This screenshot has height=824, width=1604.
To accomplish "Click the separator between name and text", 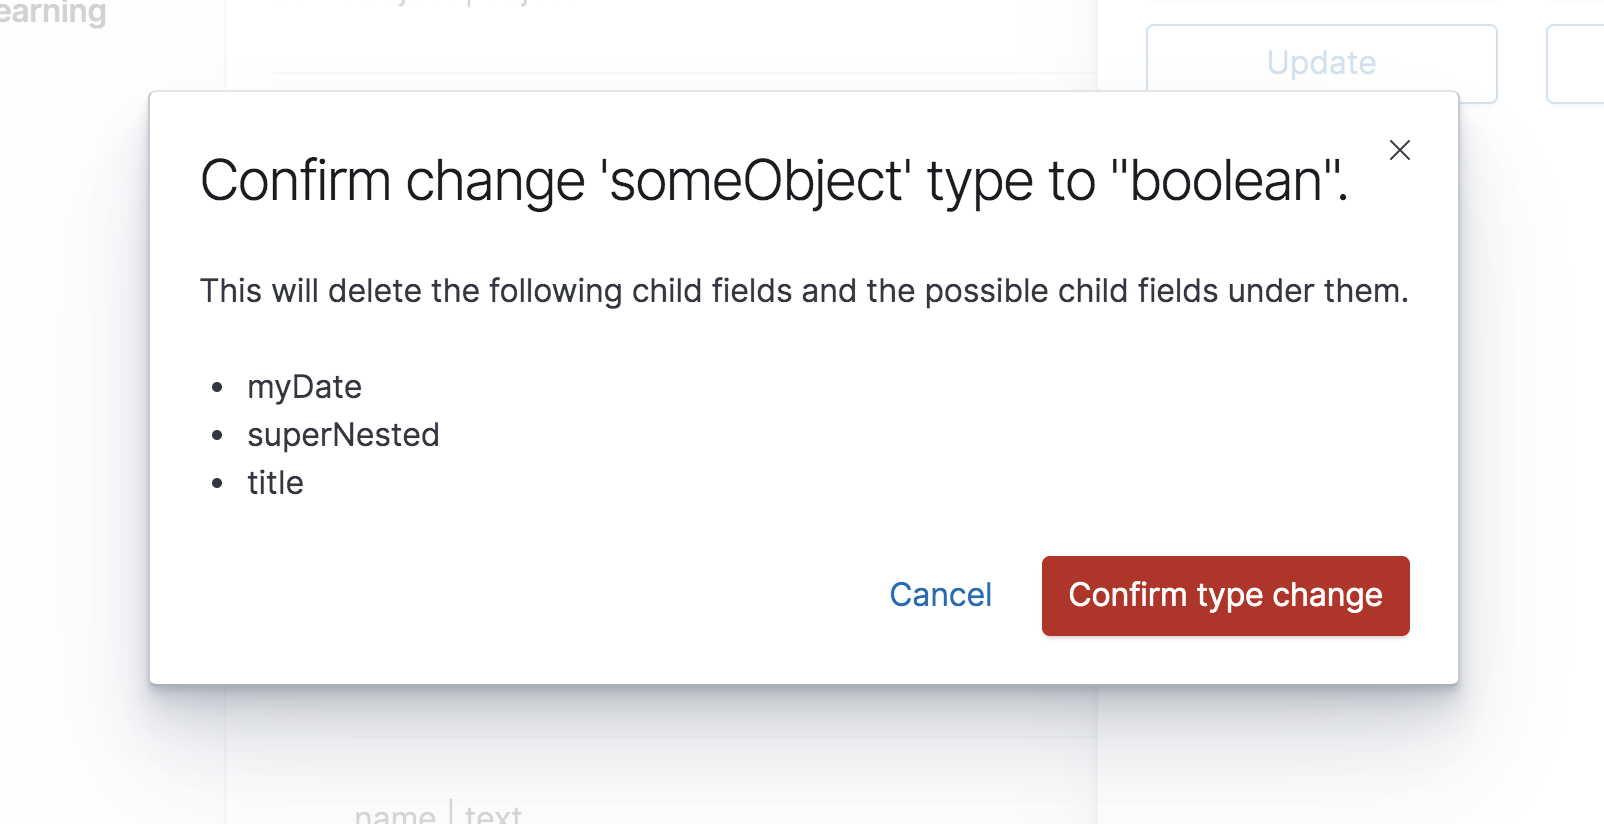I will tap(450, 814).
